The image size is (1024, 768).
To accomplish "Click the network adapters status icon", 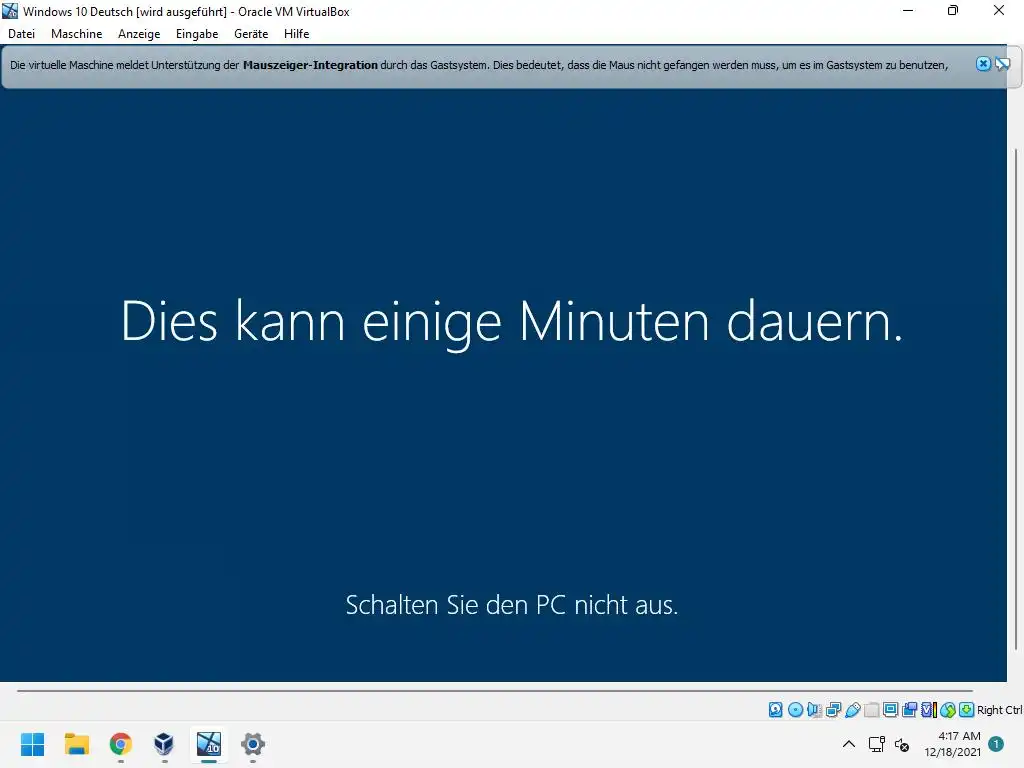I will 833,710.
